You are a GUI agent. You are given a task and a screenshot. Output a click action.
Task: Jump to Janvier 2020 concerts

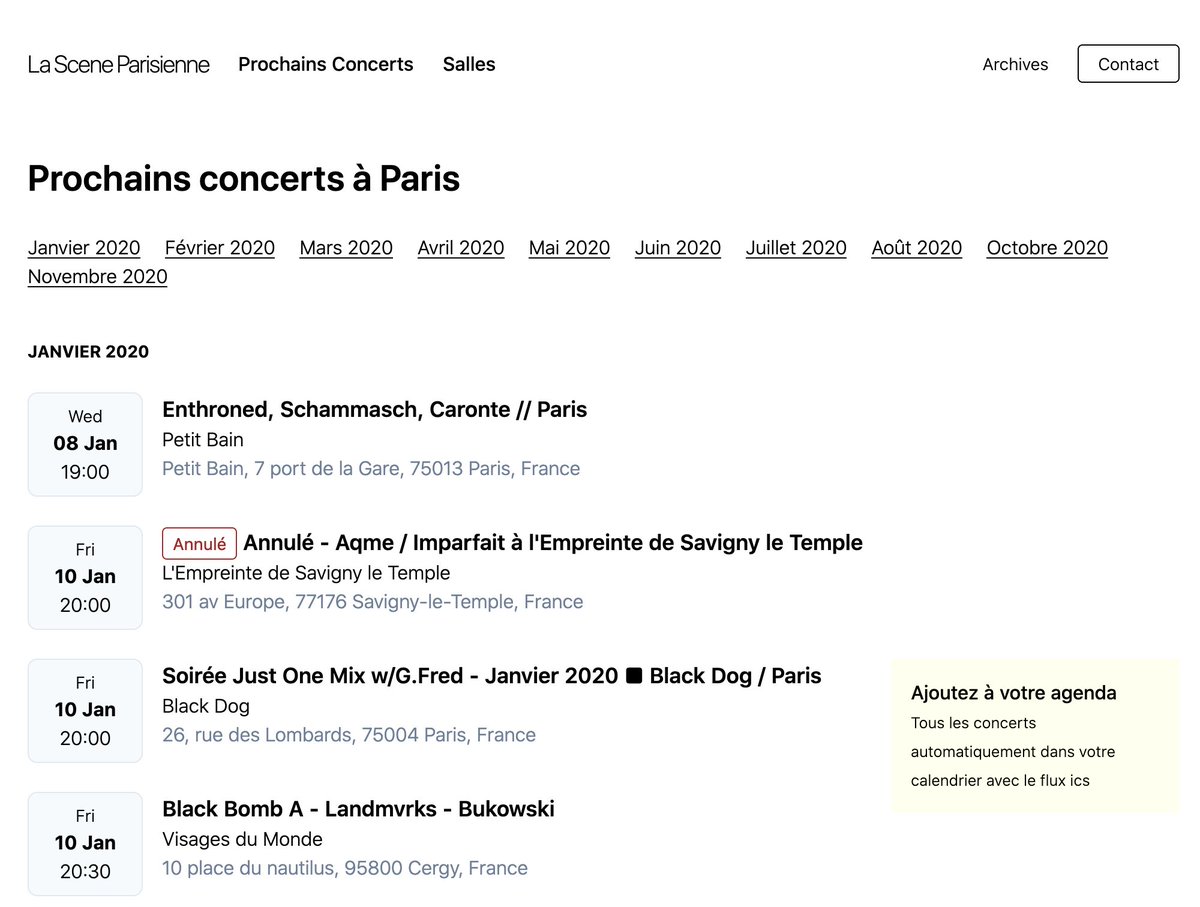(84, 248)
